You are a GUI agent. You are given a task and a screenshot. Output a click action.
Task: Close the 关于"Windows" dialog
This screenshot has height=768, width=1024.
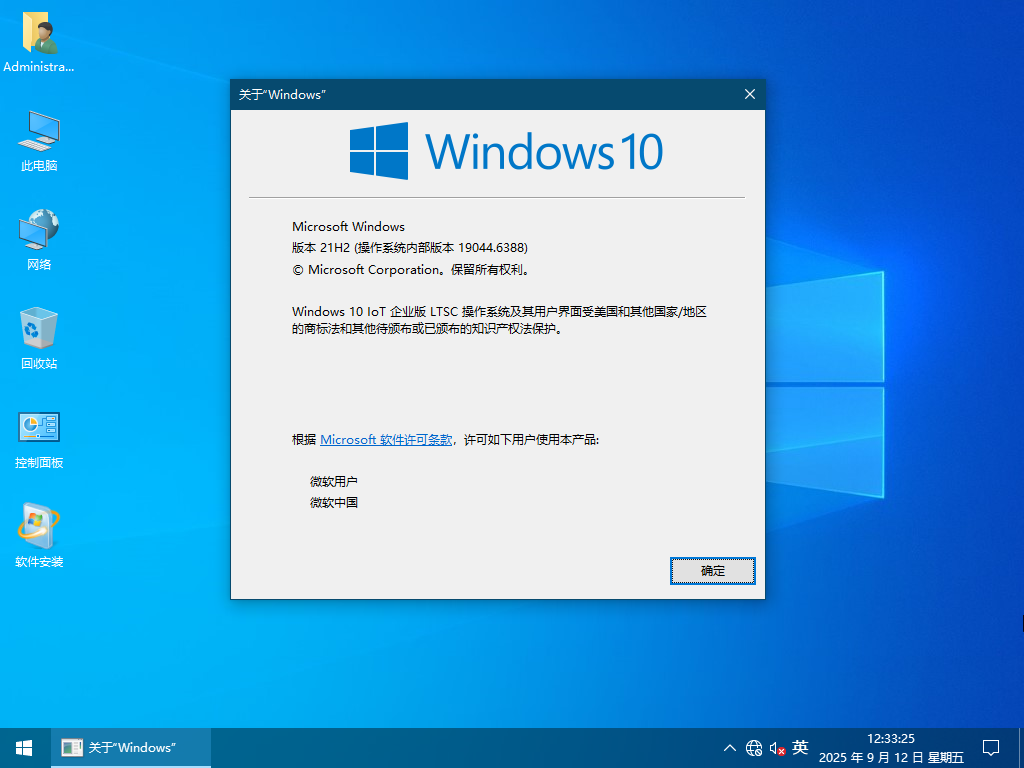point(750,94)
